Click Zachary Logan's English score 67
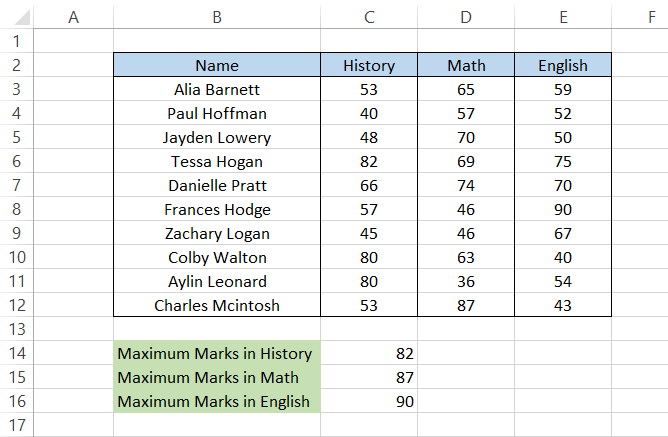 coord(563,233)
